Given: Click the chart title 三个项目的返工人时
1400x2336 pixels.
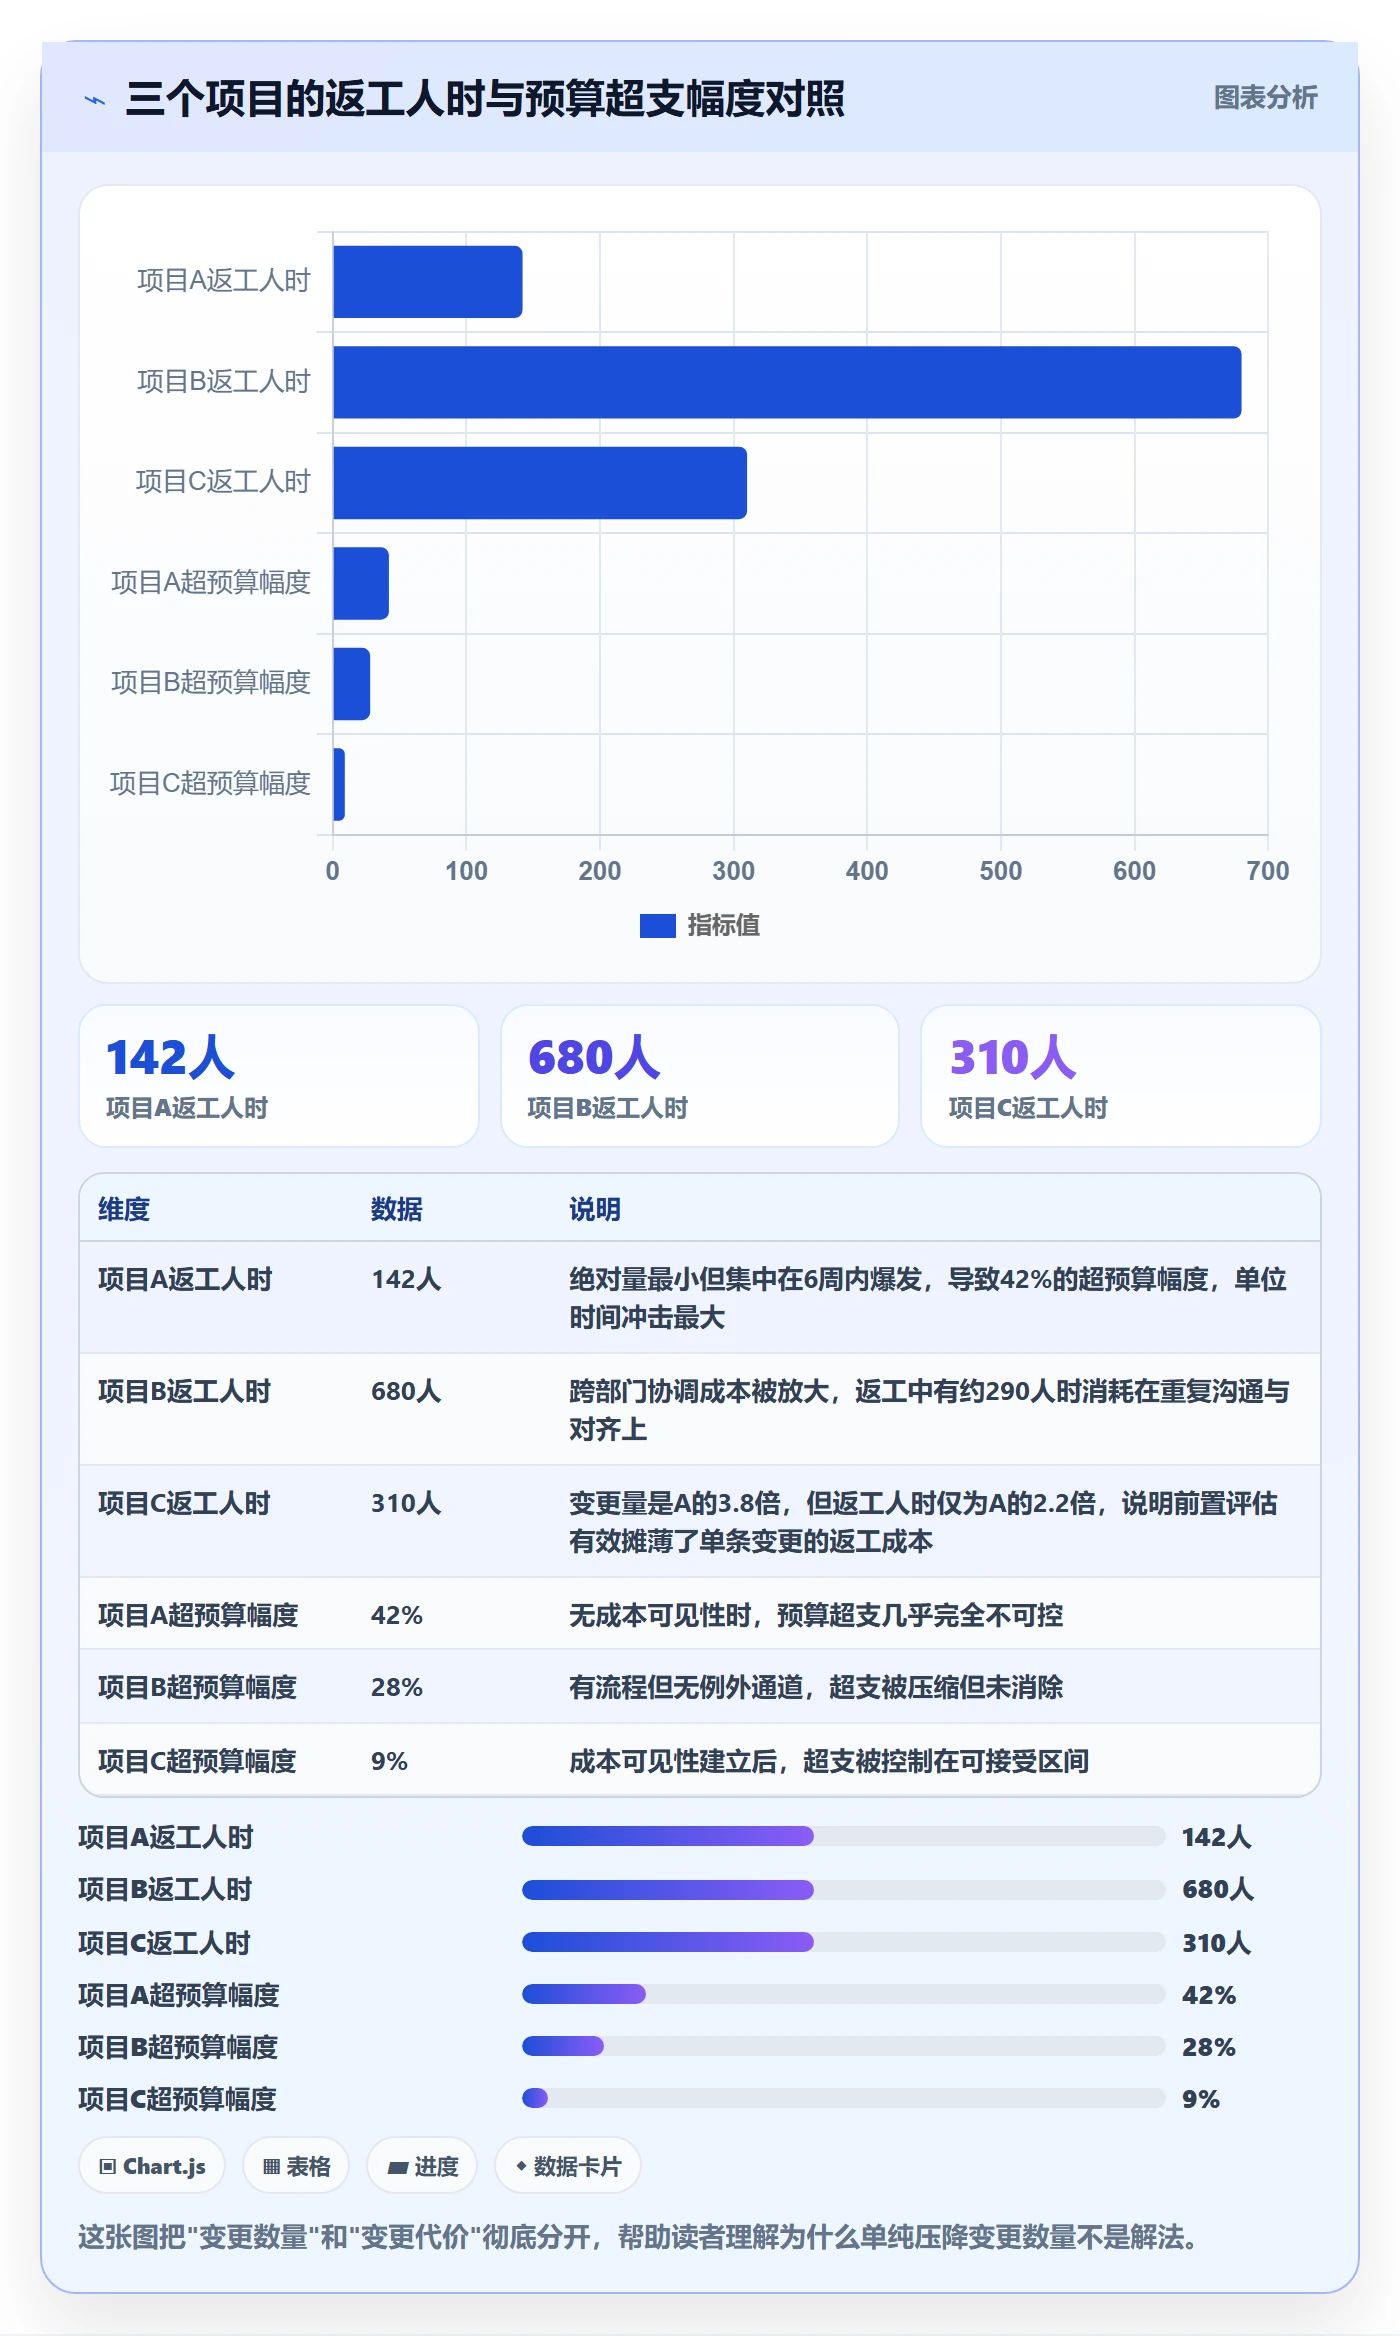Looking at the screenshot, I should click(x=485, y=99).
